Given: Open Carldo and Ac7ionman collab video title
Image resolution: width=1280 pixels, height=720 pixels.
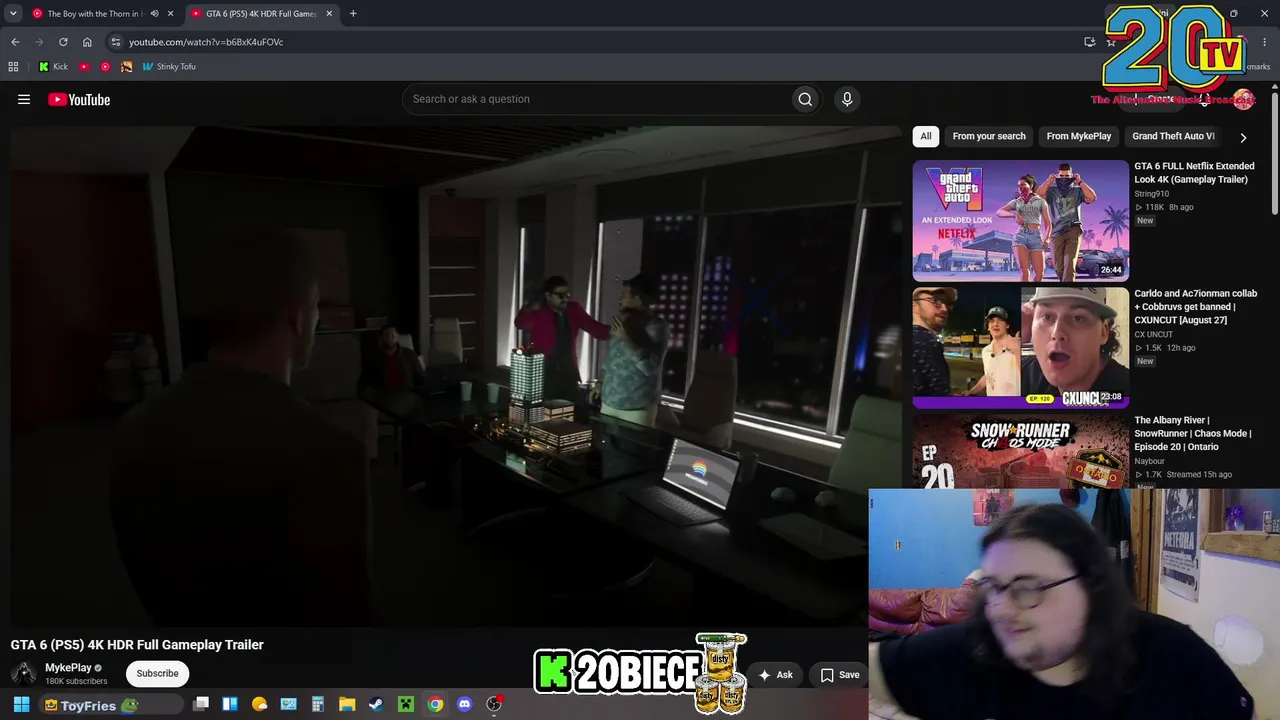Looking at the screenshot, I should tap(1196, 307).
